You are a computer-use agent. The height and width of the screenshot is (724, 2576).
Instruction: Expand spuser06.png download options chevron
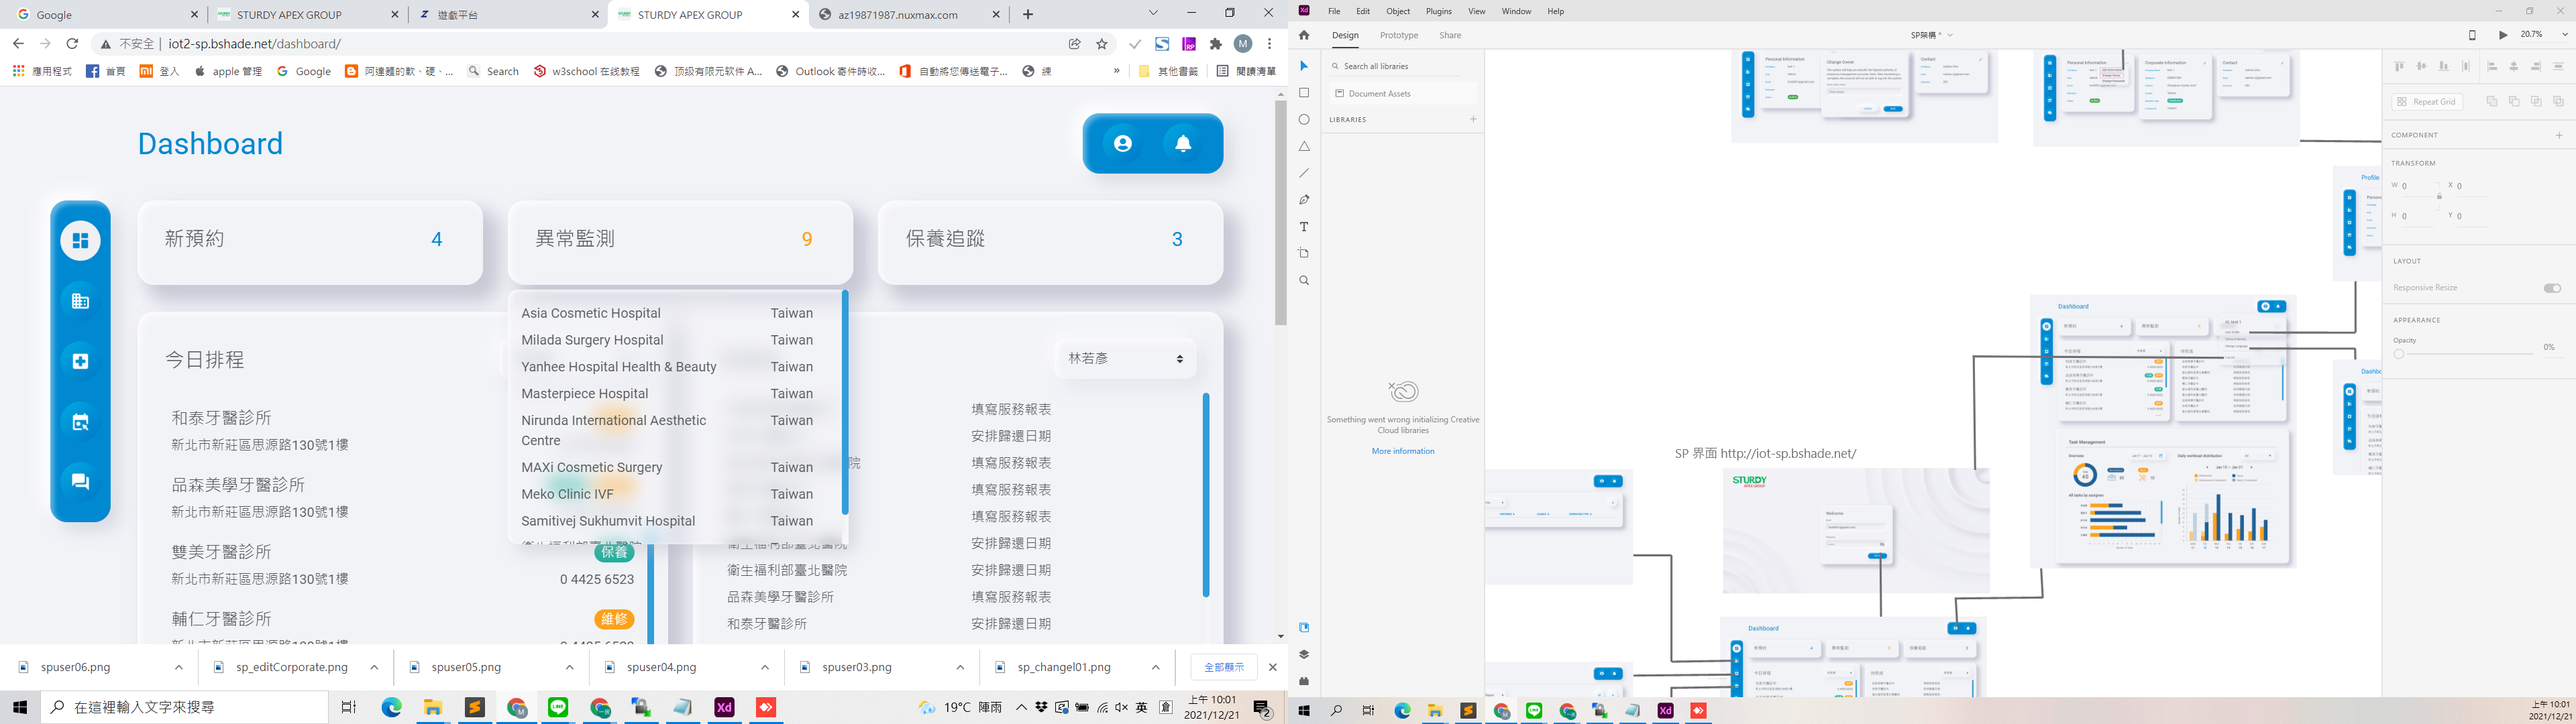179,667
